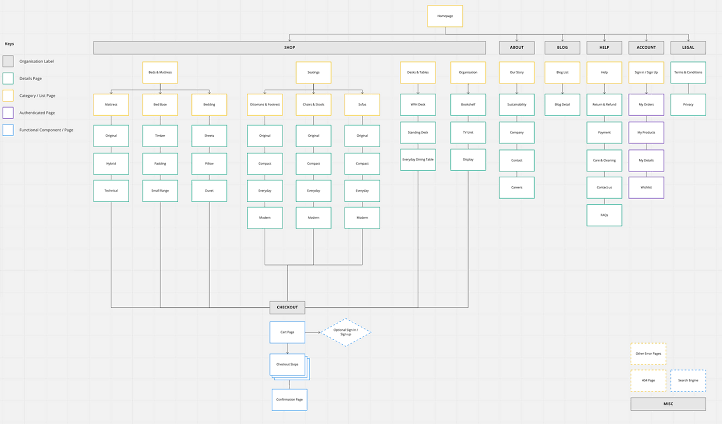Select the Cart Page component

(287, 332)
